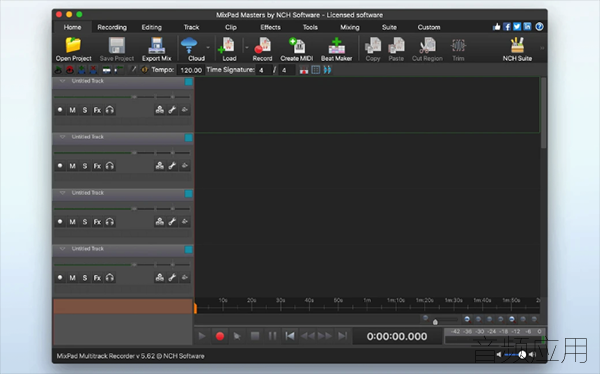The height and width of the screenshot is (374, 600).
Task: Collapse the third Untitled Track chevron
Action: click(62, 193)
